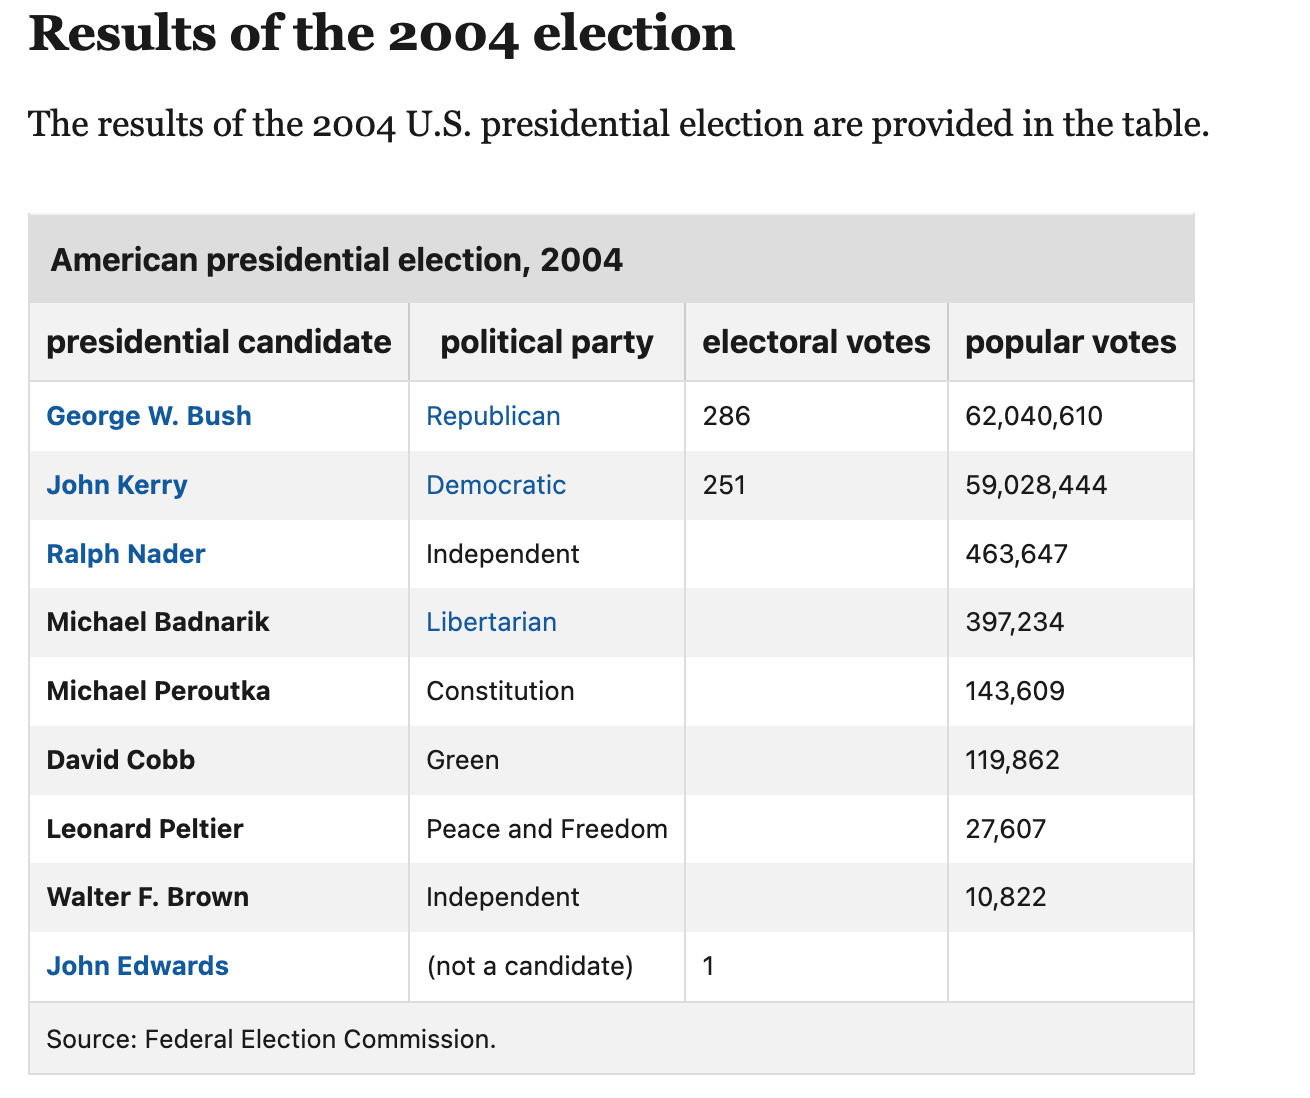Open the Ralph Nader link

pos(126,554)
